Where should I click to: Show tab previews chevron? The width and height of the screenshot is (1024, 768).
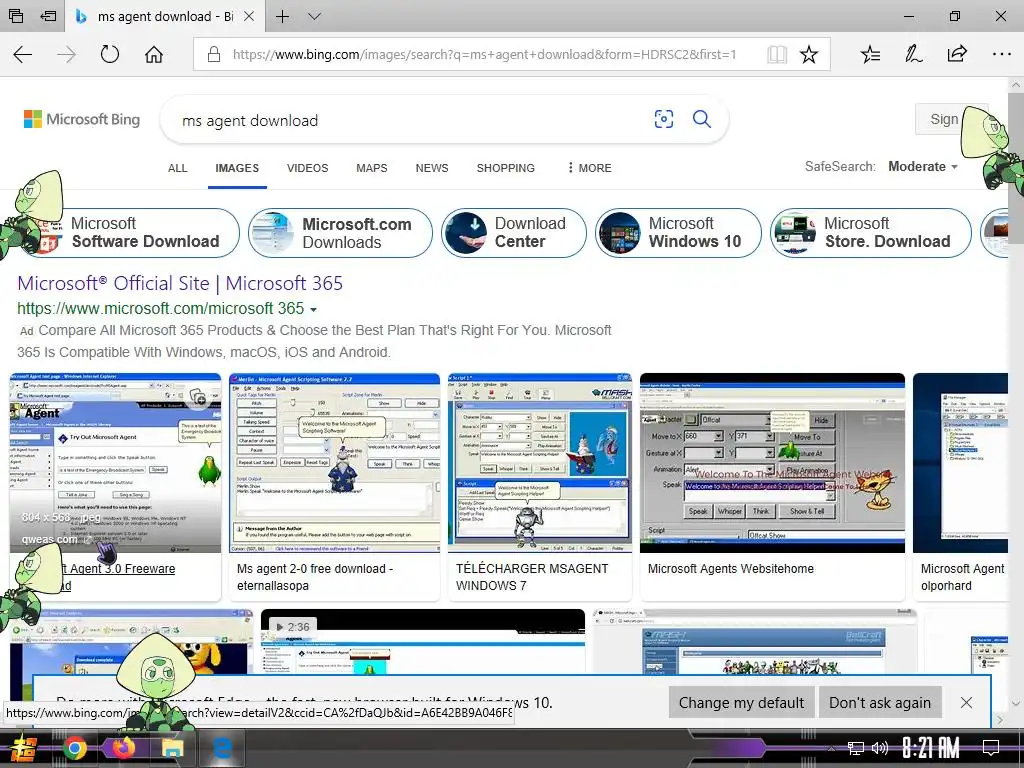[314, 16]
